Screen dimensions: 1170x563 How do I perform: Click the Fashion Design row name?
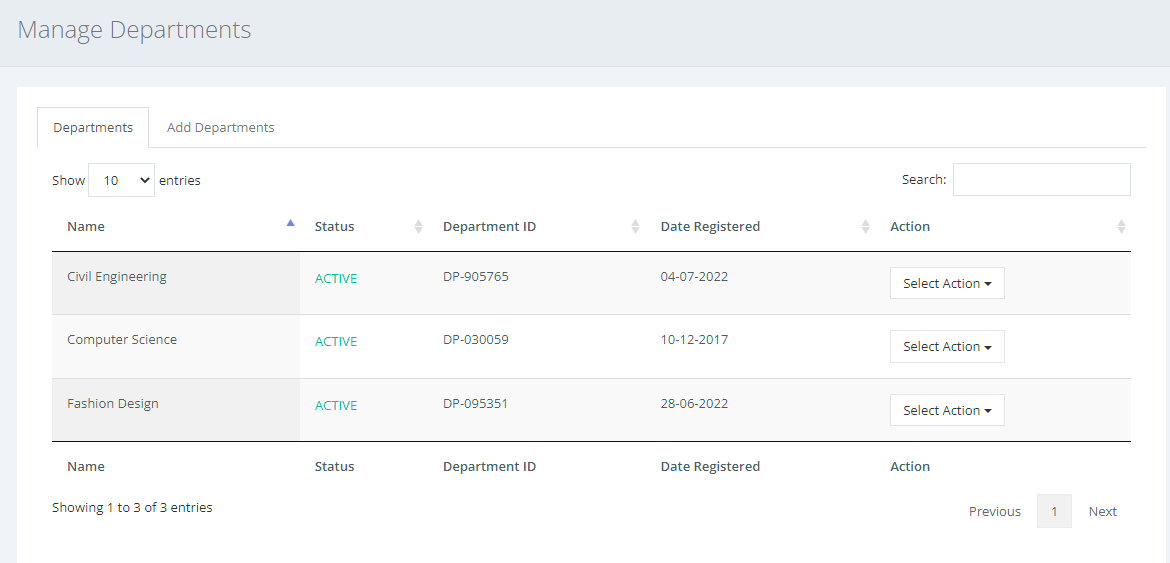113,403
